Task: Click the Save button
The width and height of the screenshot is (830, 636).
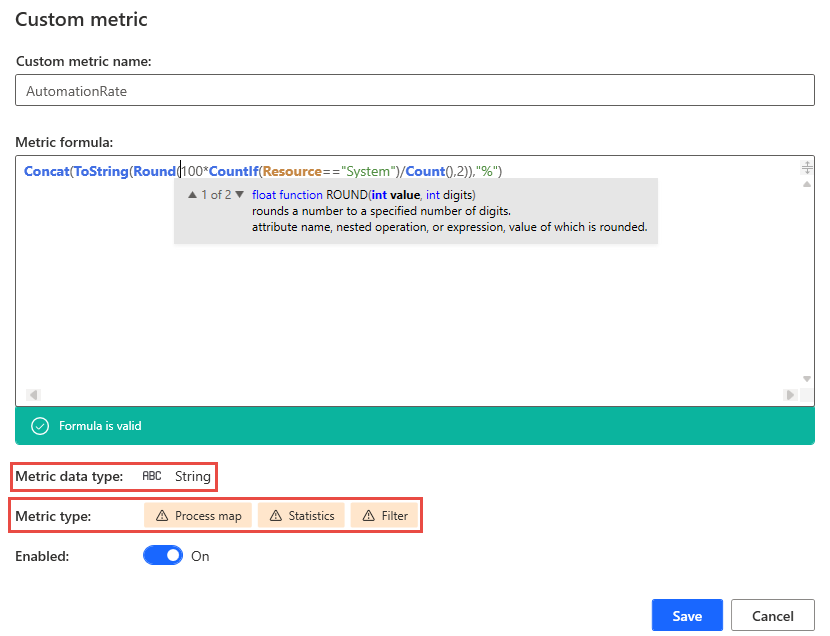Action: click(687, 615)
